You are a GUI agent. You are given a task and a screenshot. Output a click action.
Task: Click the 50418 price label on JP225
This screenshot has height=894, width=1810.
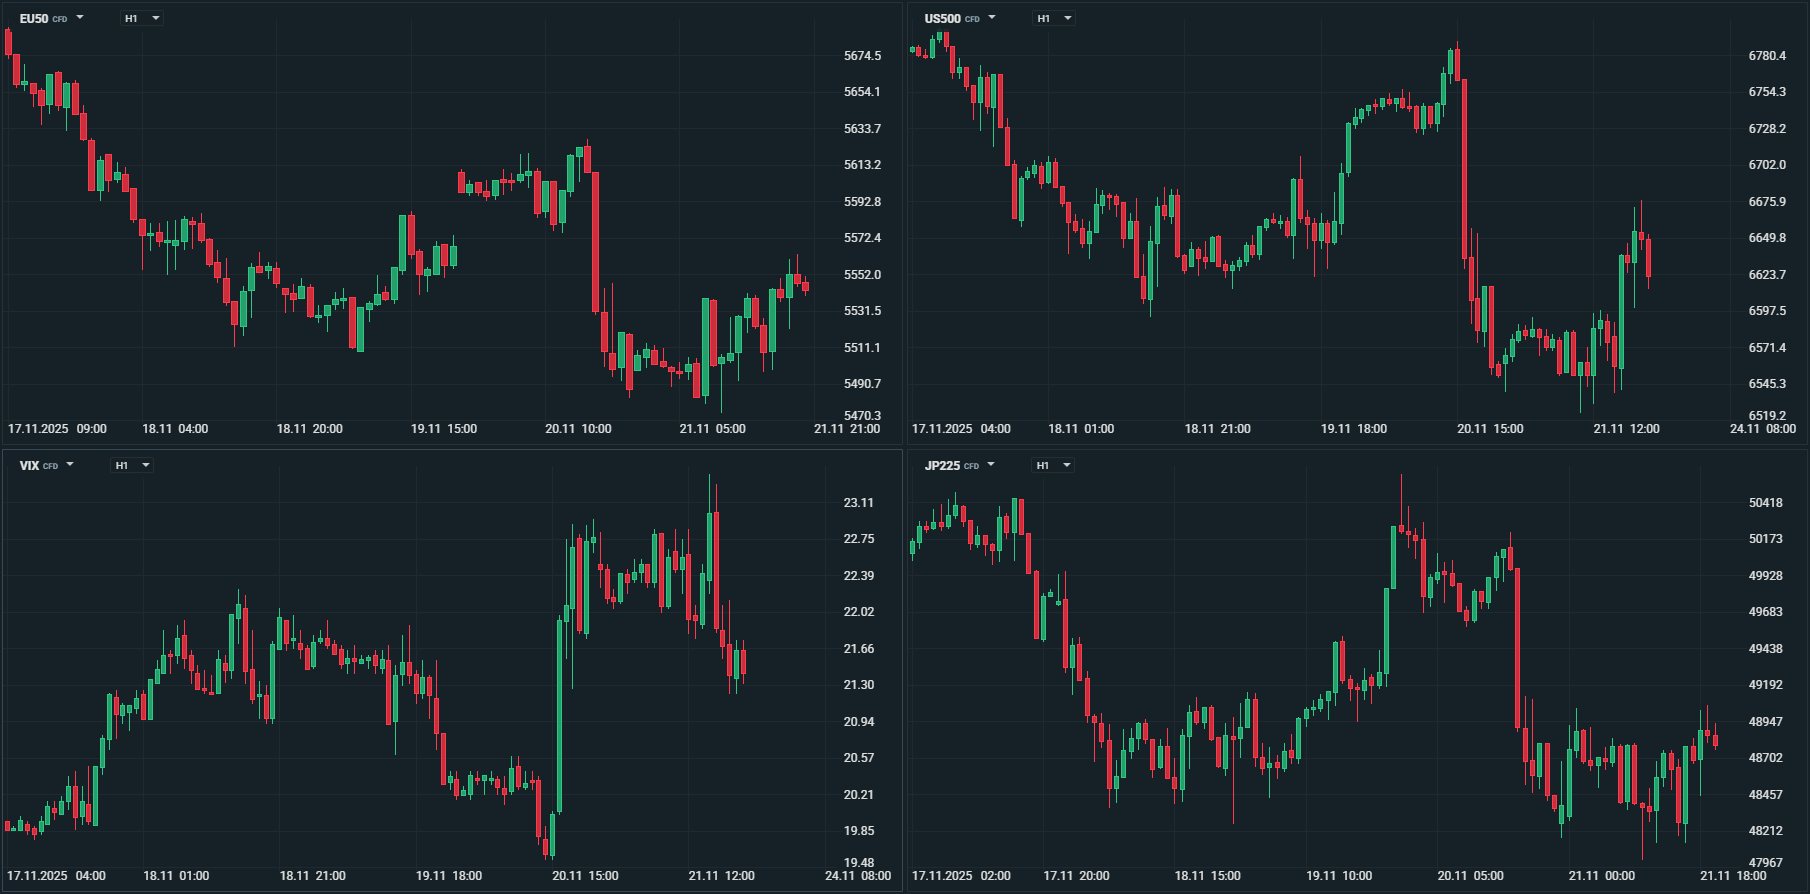click(x=1765, y=503)
